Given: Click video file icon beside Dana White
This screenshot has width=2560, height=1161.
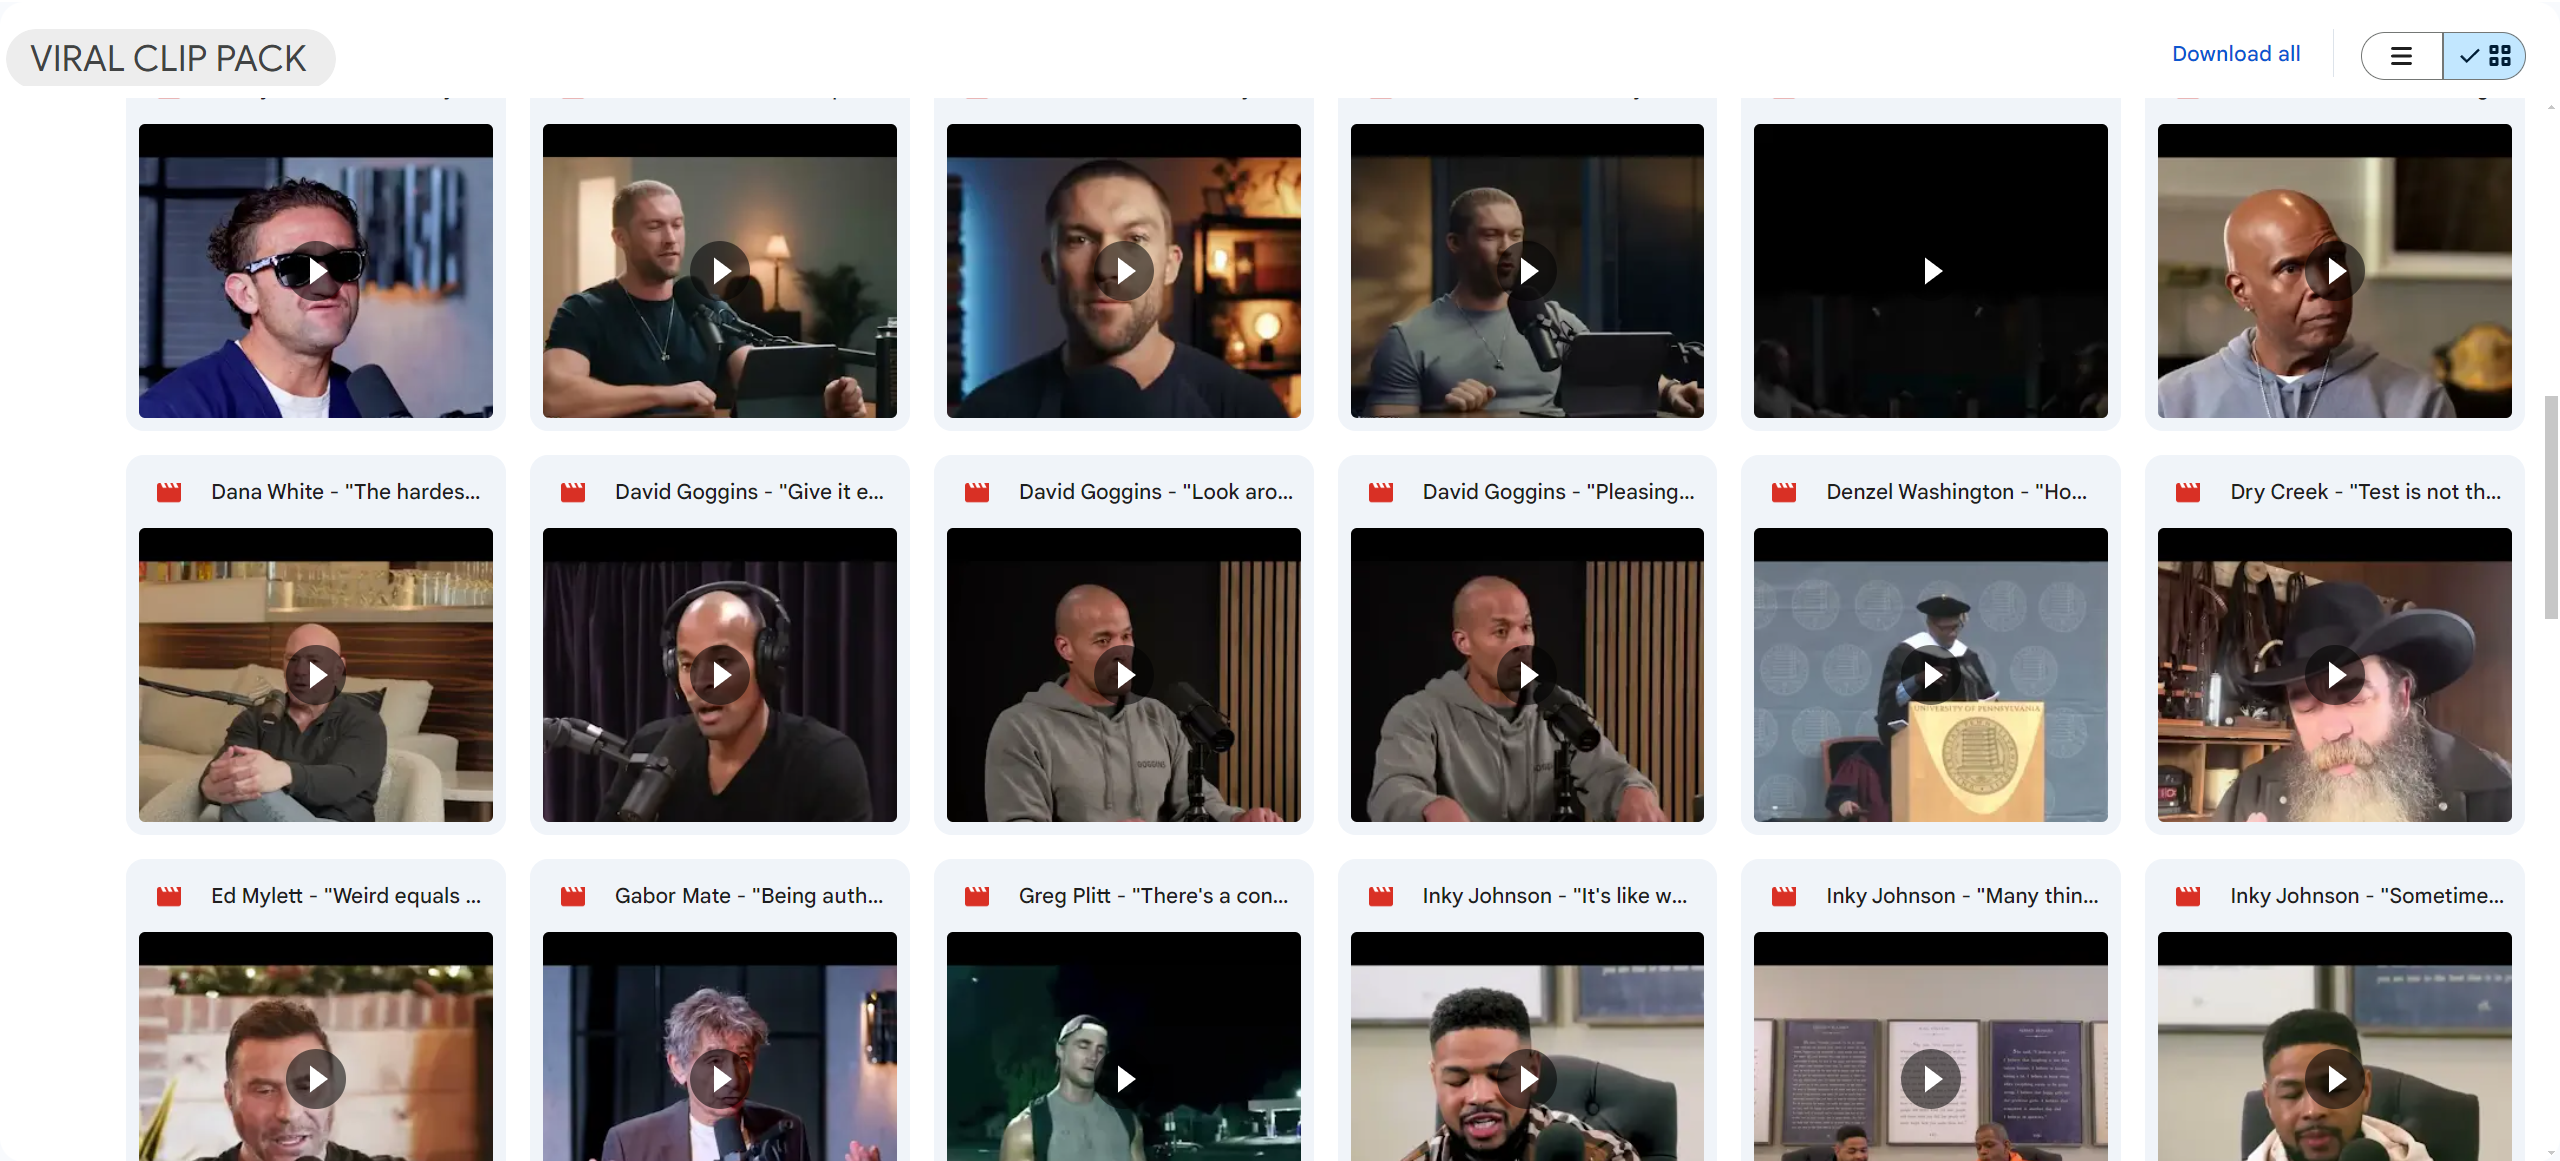Looking at the screenshot, I should [x=169, y=492].
